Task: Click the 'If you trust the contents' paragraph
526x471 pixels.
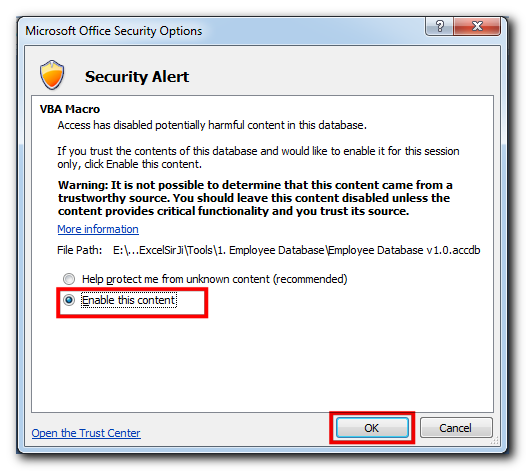Action: coord(258,157)
